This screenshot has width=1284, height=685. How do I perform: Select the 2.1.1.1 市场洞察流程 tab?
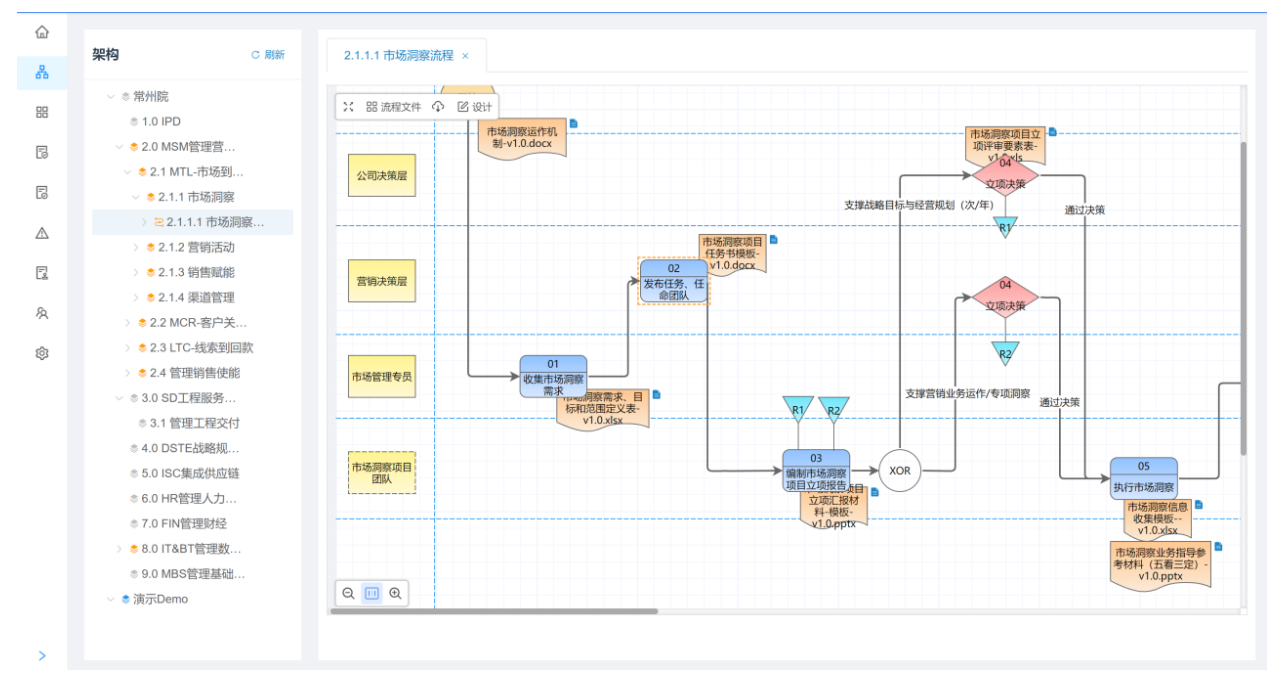coord(398,56)
